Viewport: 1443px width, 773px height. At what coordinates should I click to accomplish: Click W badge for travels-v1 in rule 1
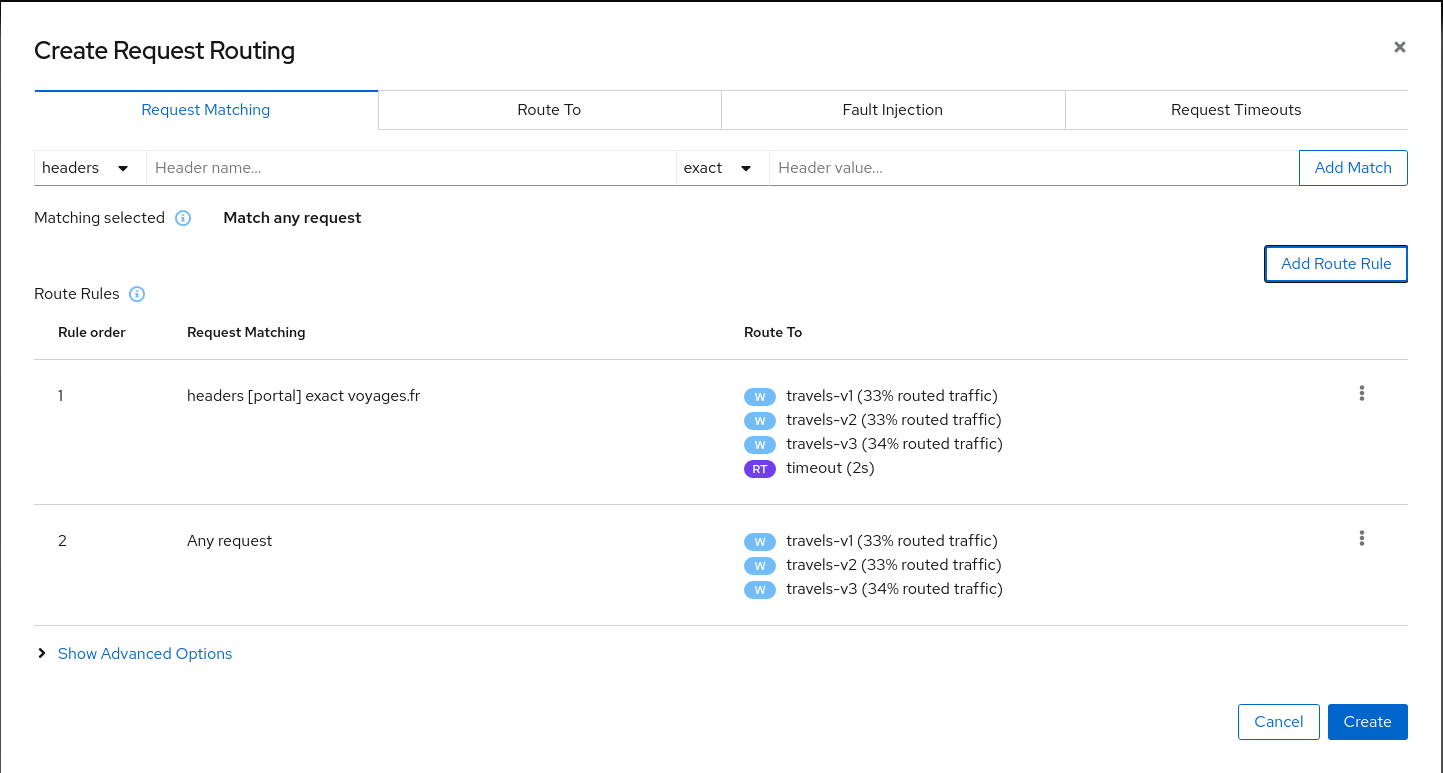coord(759,397)
